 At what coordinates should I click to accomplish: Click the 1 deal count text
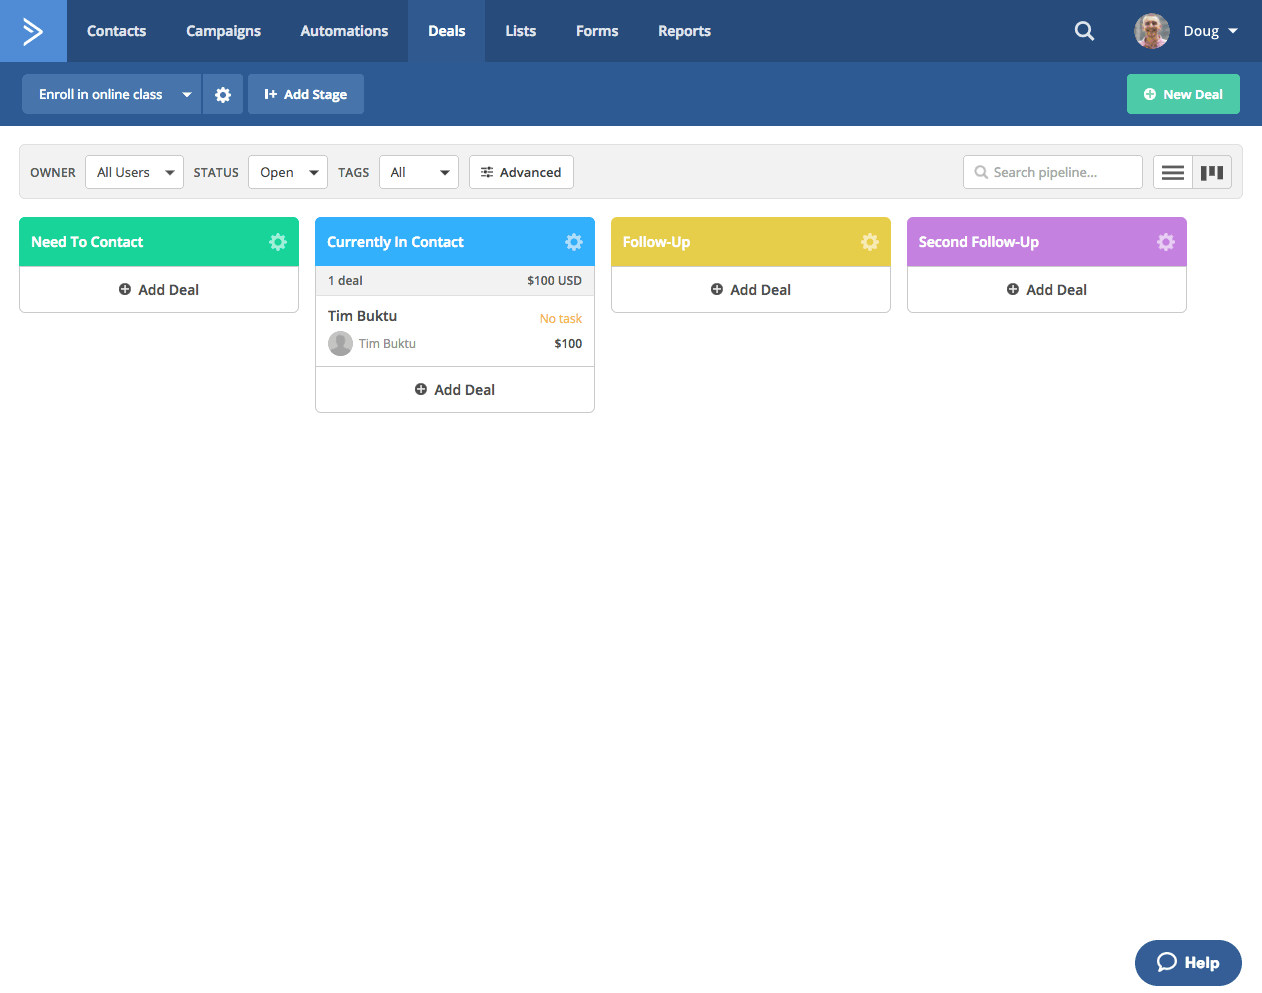point(345,281)
